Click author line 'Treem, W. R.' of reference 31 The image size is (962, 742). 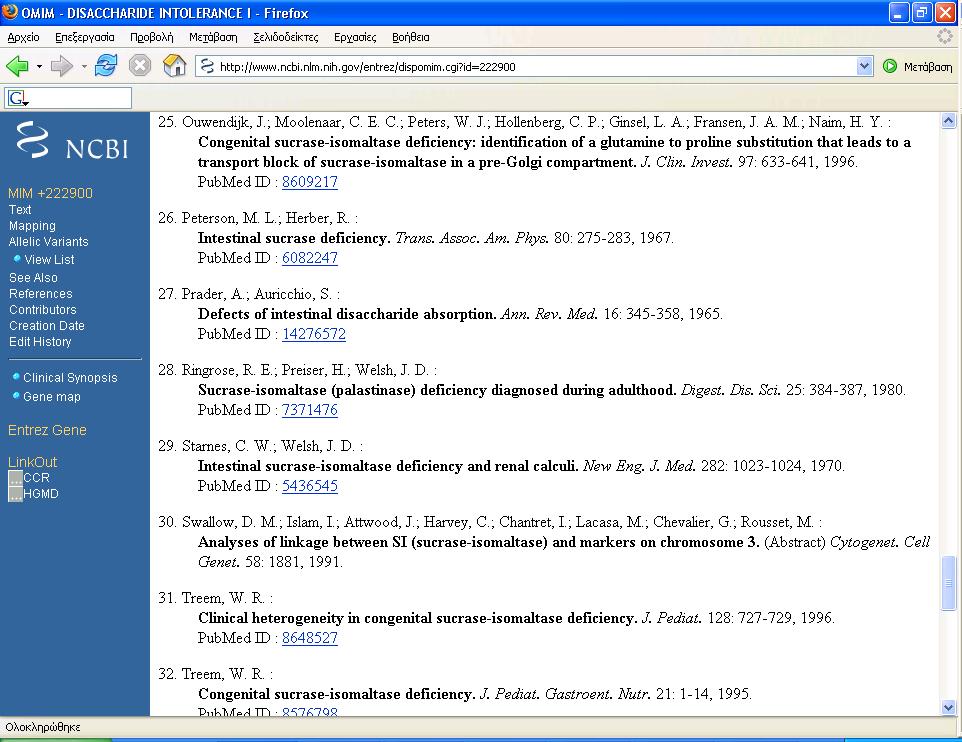coord(223,598)
